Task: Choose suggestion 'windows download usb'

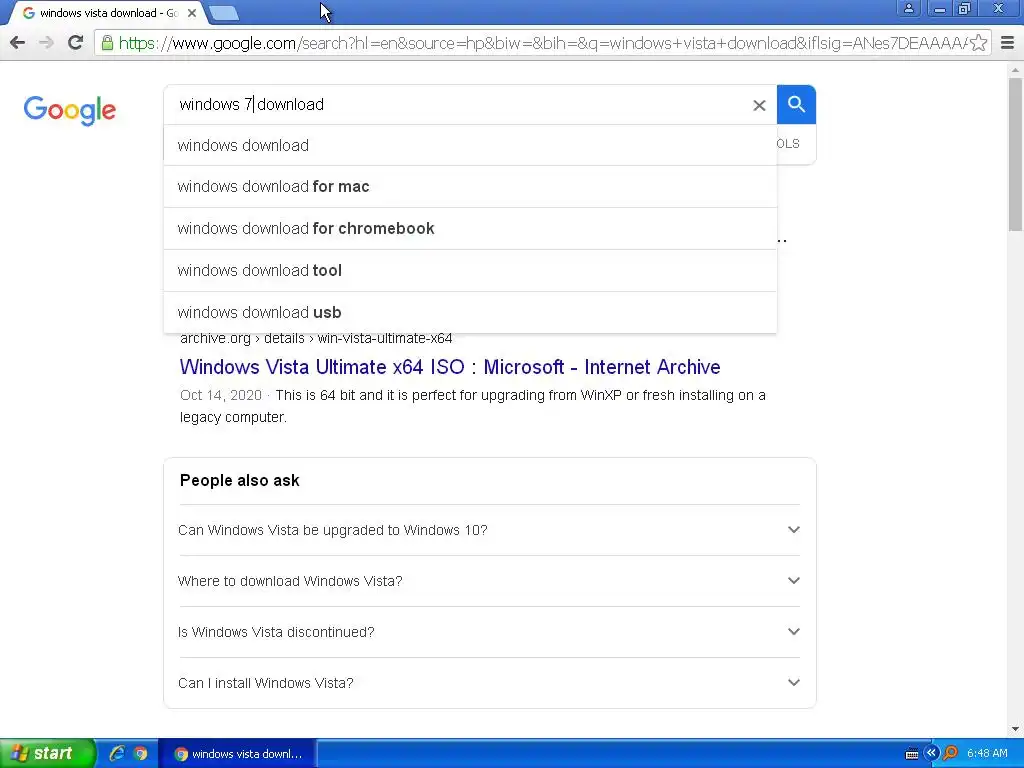Action: point(470,312)
